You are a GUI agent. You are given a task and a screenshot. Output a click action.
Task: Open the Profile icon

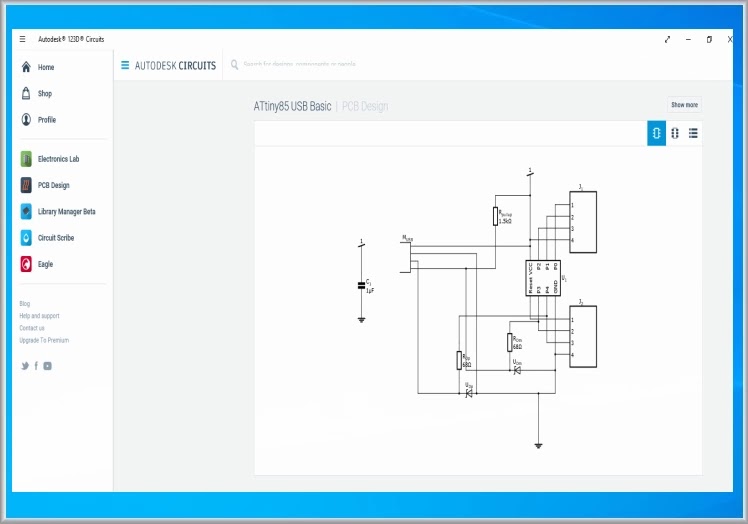tap(26, 119)
